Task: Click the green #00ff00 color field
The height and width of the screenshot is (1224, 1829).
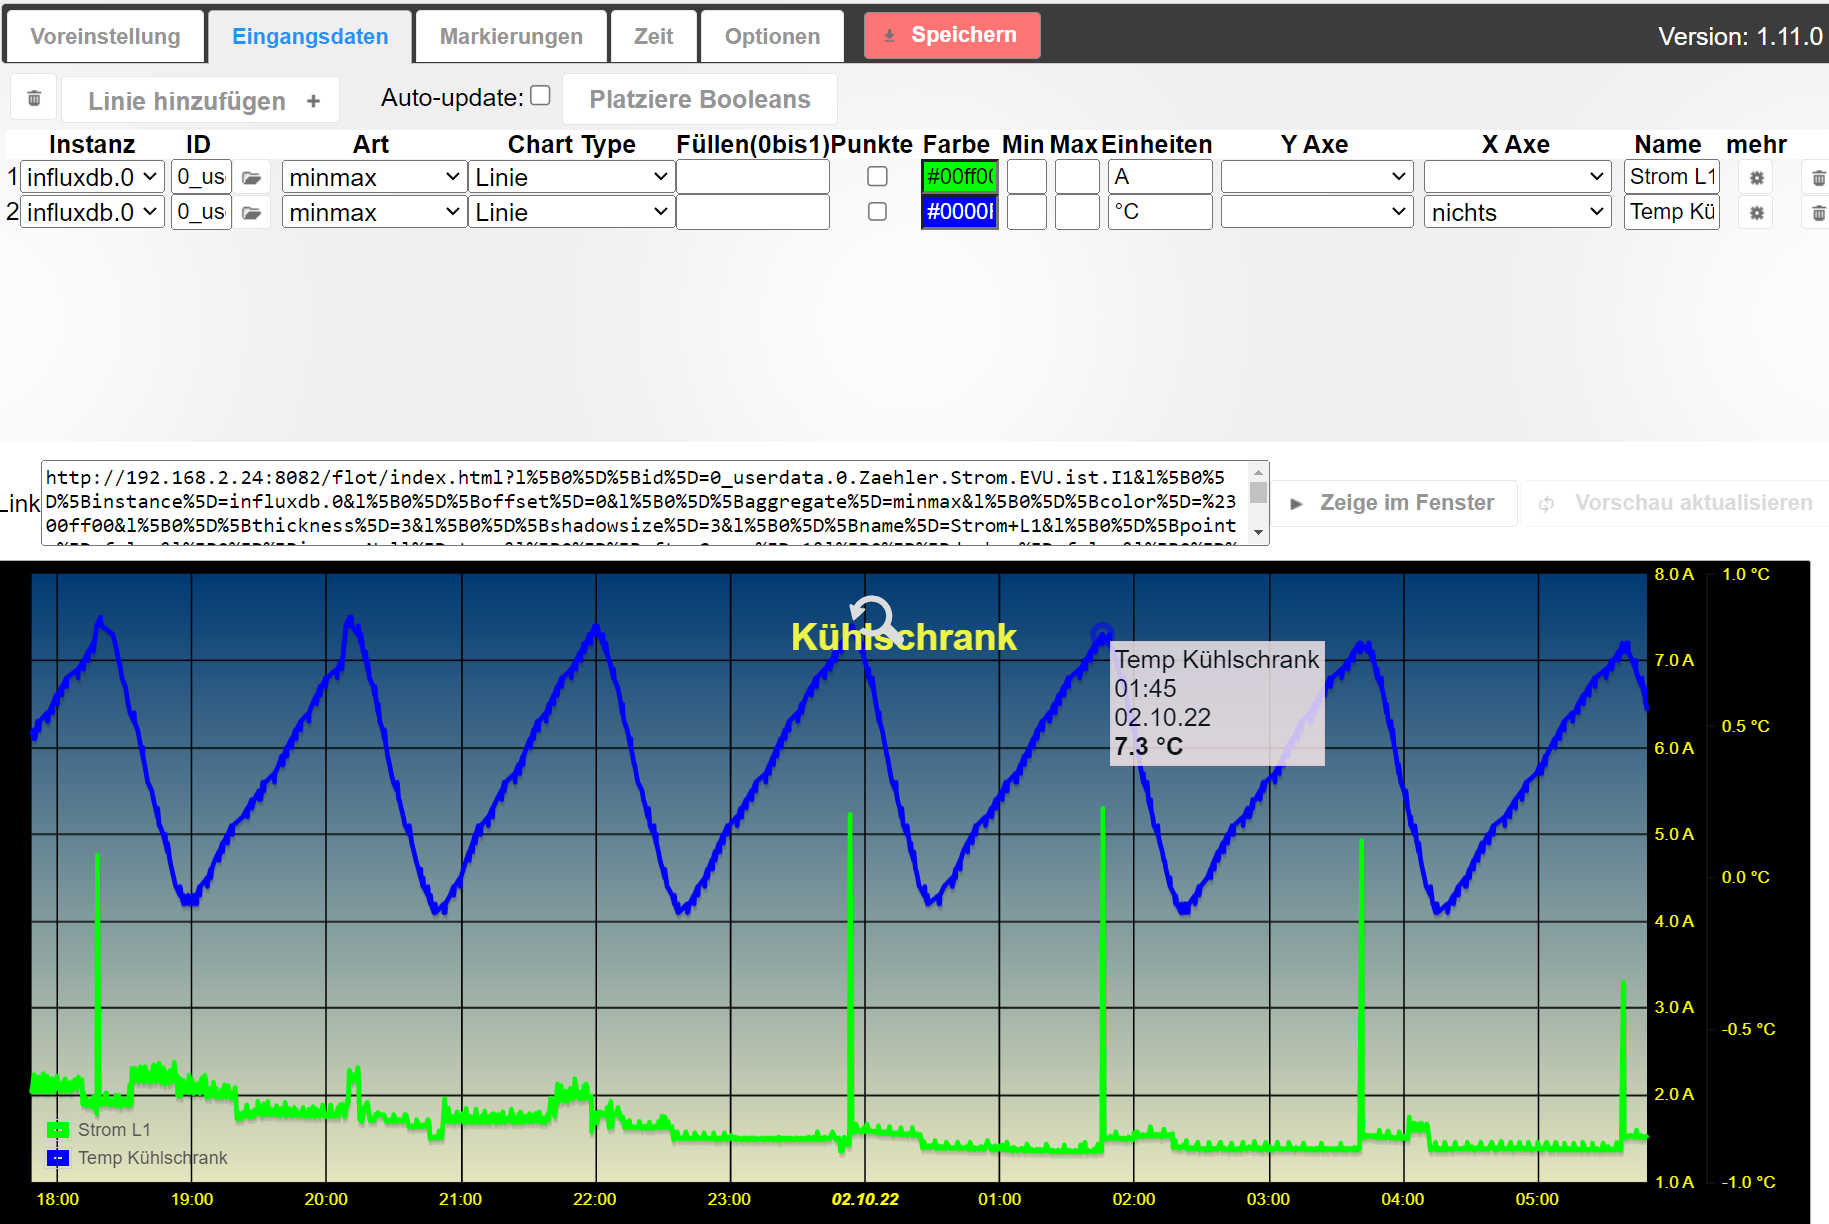Action: tap(959, 177)
